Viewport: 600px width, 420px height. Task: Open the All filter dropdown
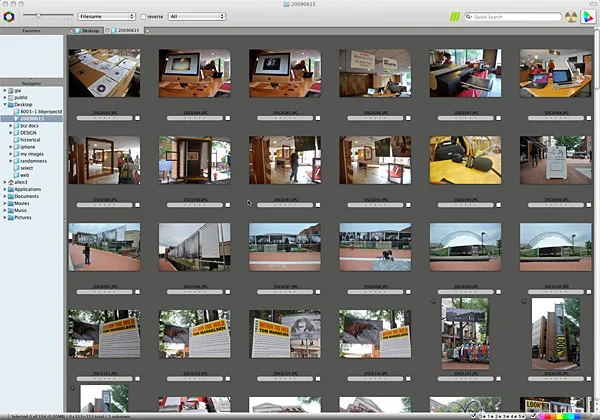coord(197,16)
